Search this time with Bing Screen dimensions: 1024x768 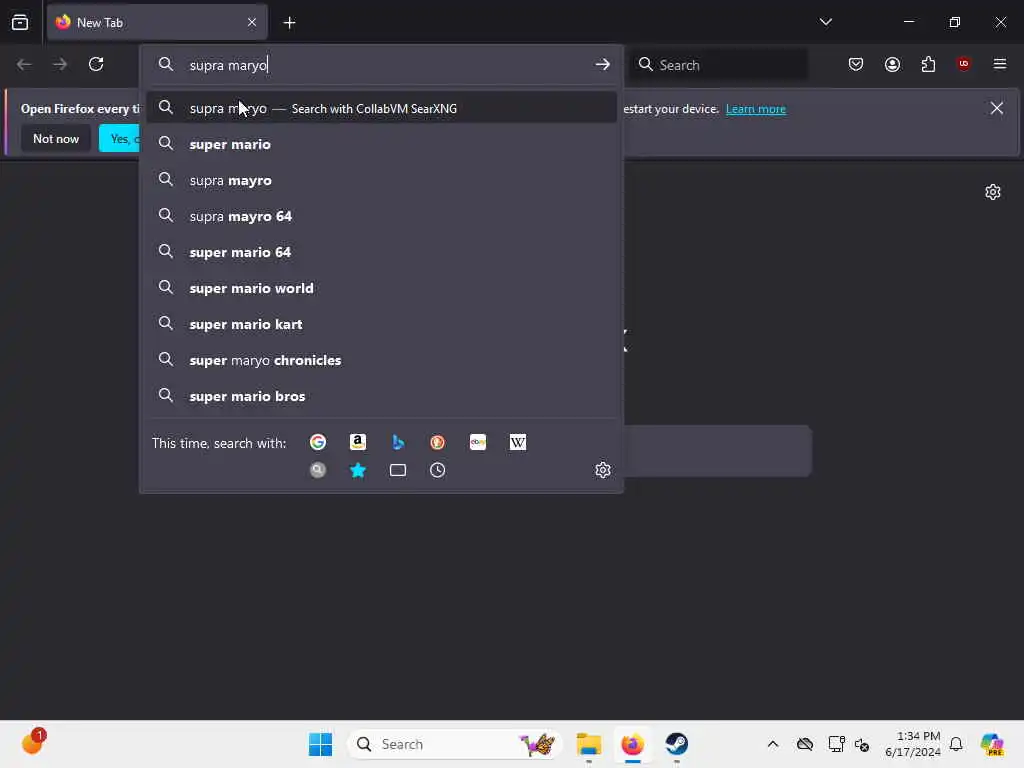[x=398, y=442]
